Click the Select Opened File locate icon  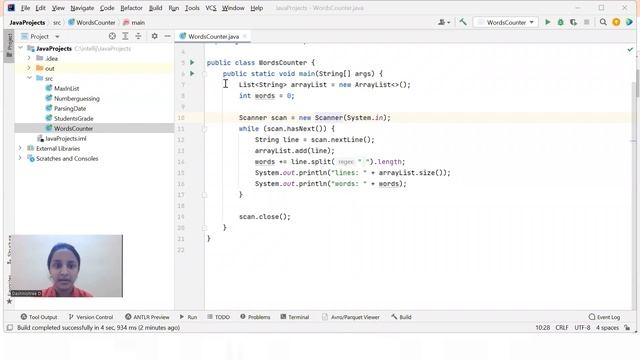tap(112, 36)
